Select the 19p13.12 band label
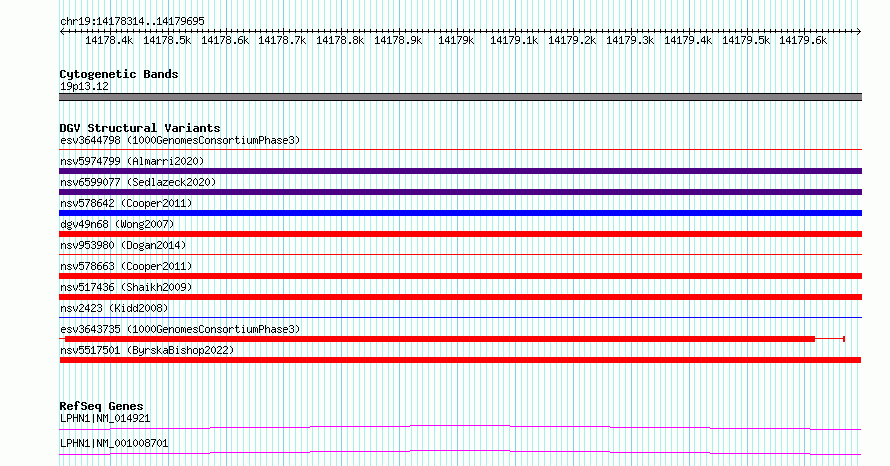 coord(85,86)
